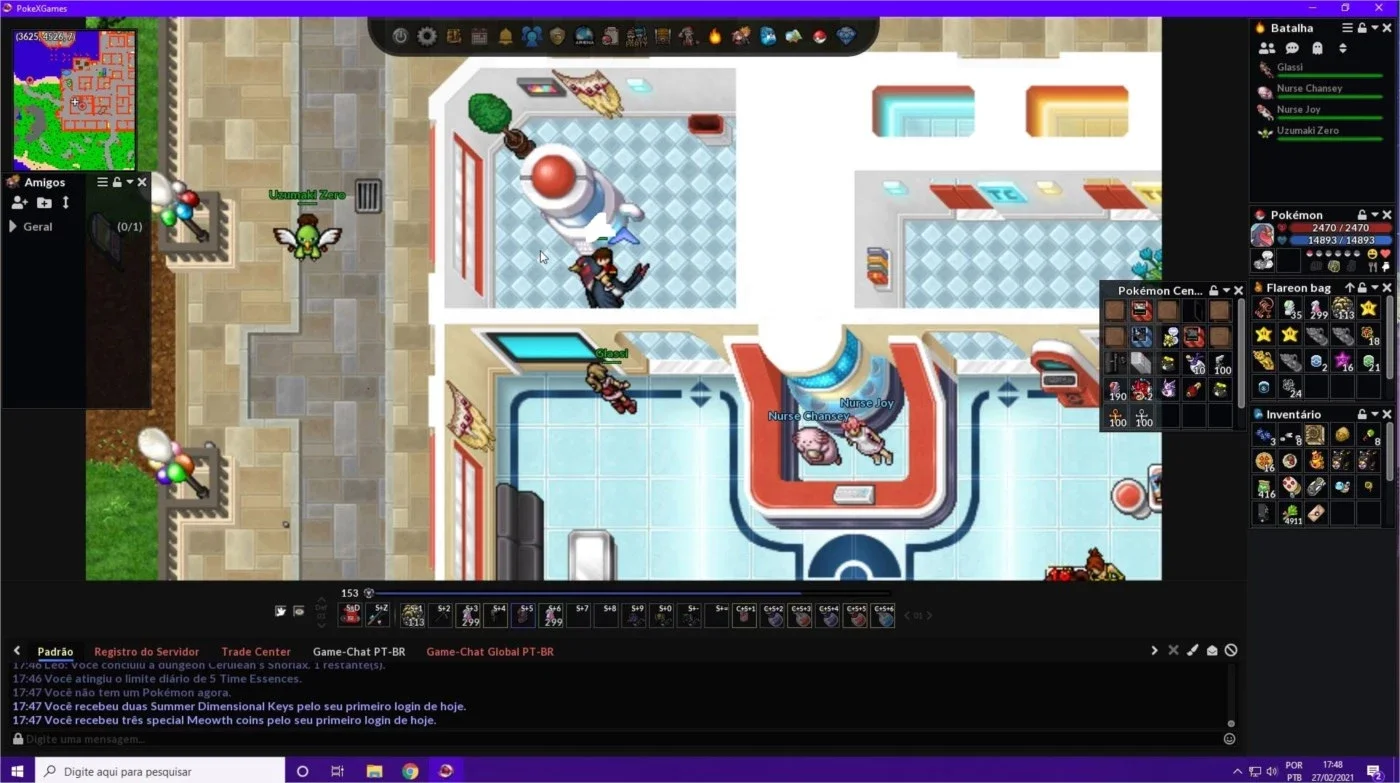Click the item with count 4911 in Inventário
This screenshot has width=1400, height=783.
tap(1290, 513)
